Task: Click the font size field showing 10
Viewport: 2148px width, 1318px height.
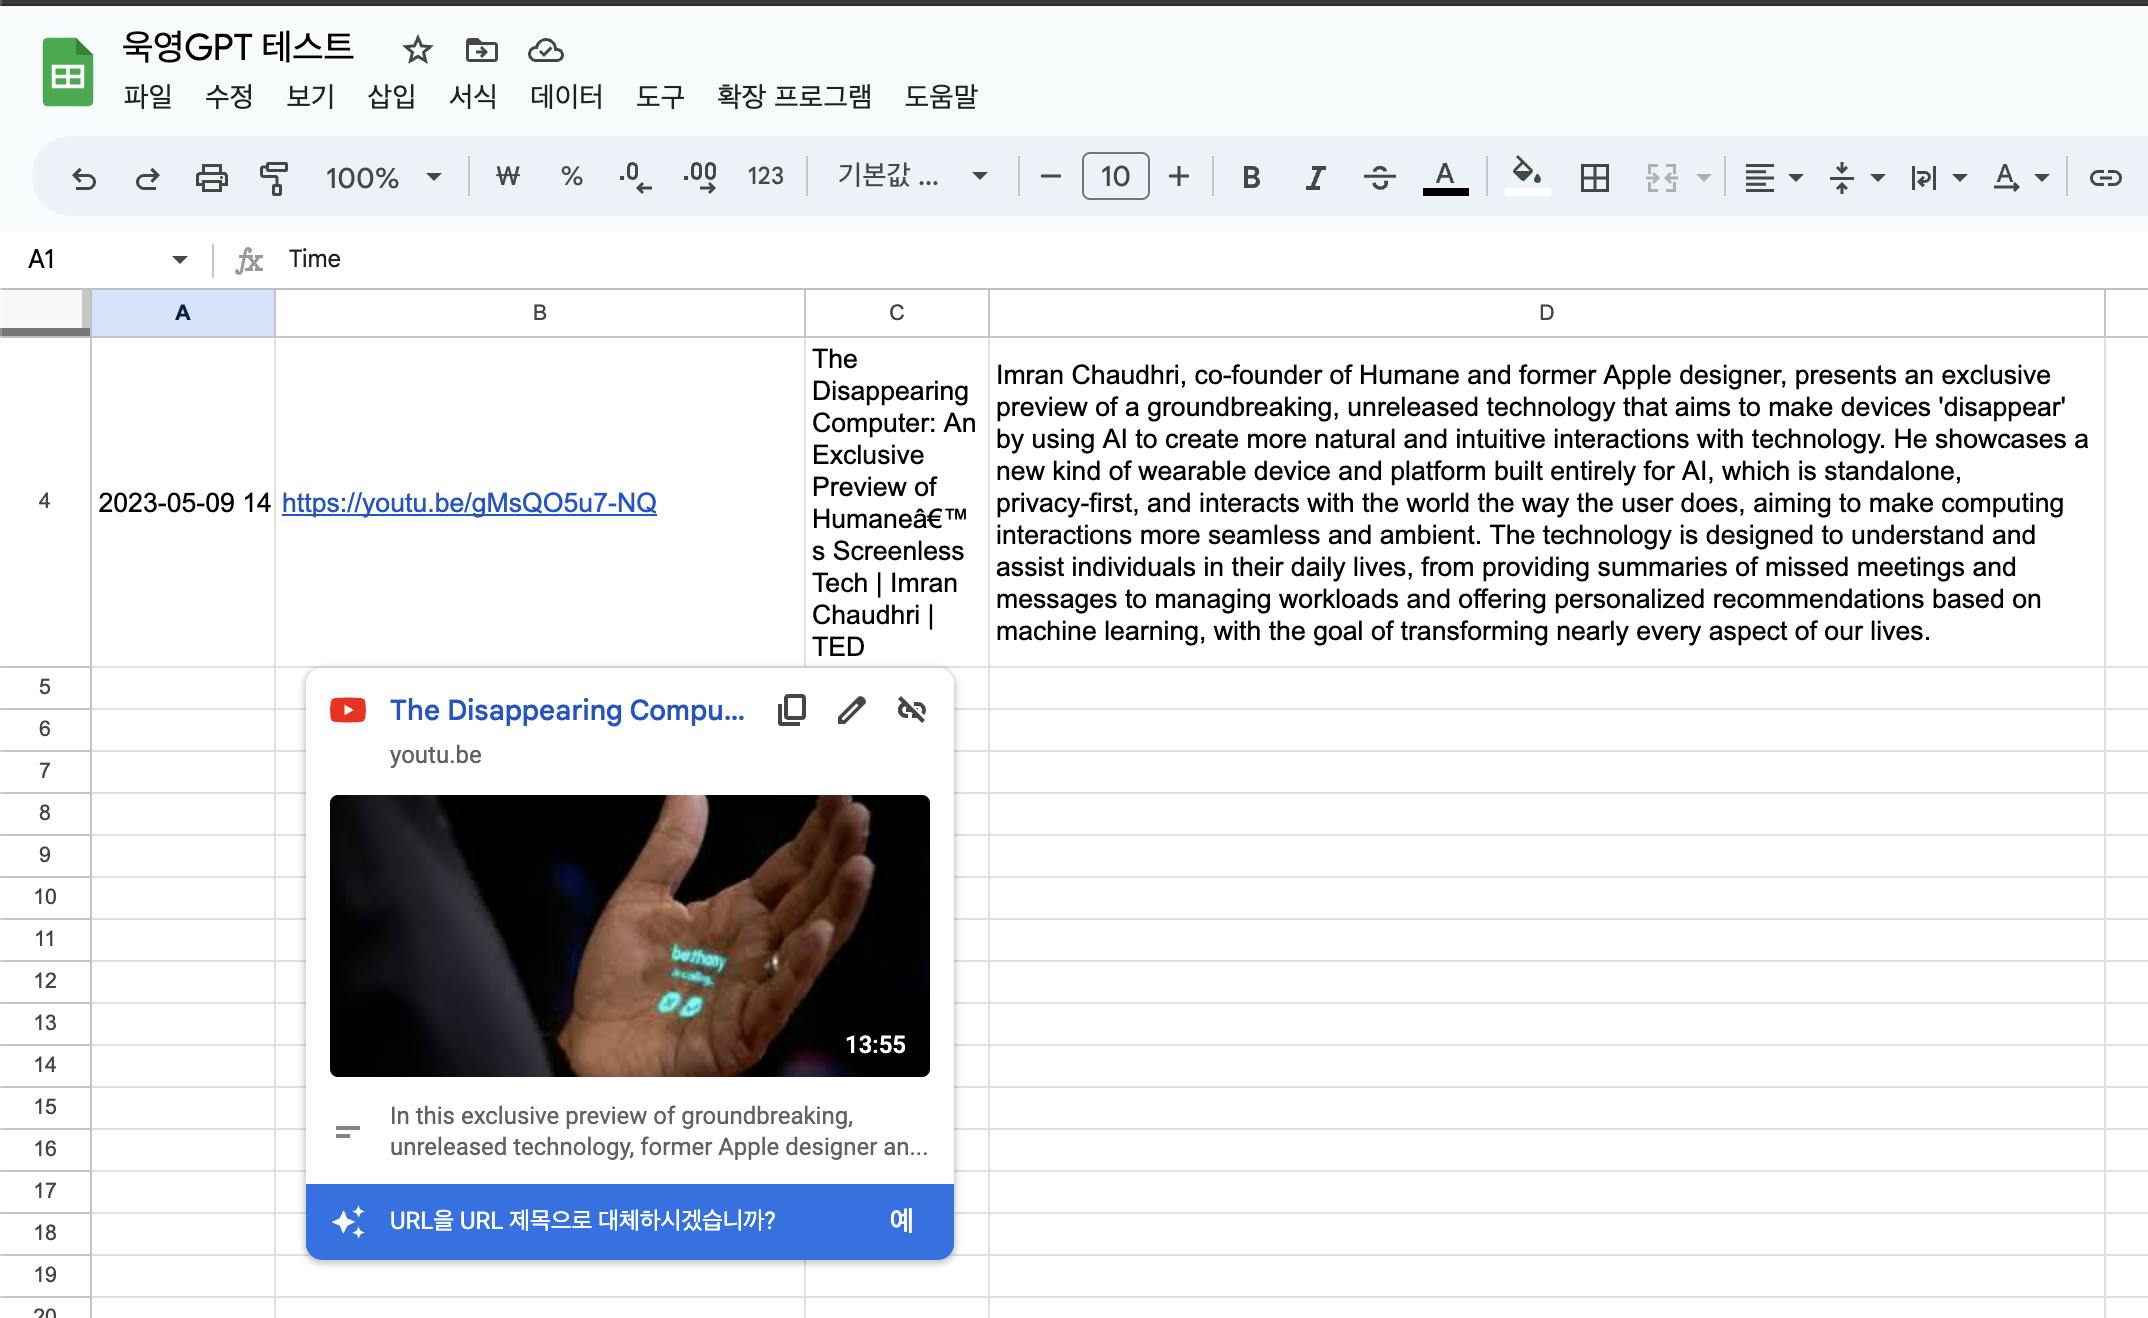Action: pyautogui.click(x=1115, y=177)
